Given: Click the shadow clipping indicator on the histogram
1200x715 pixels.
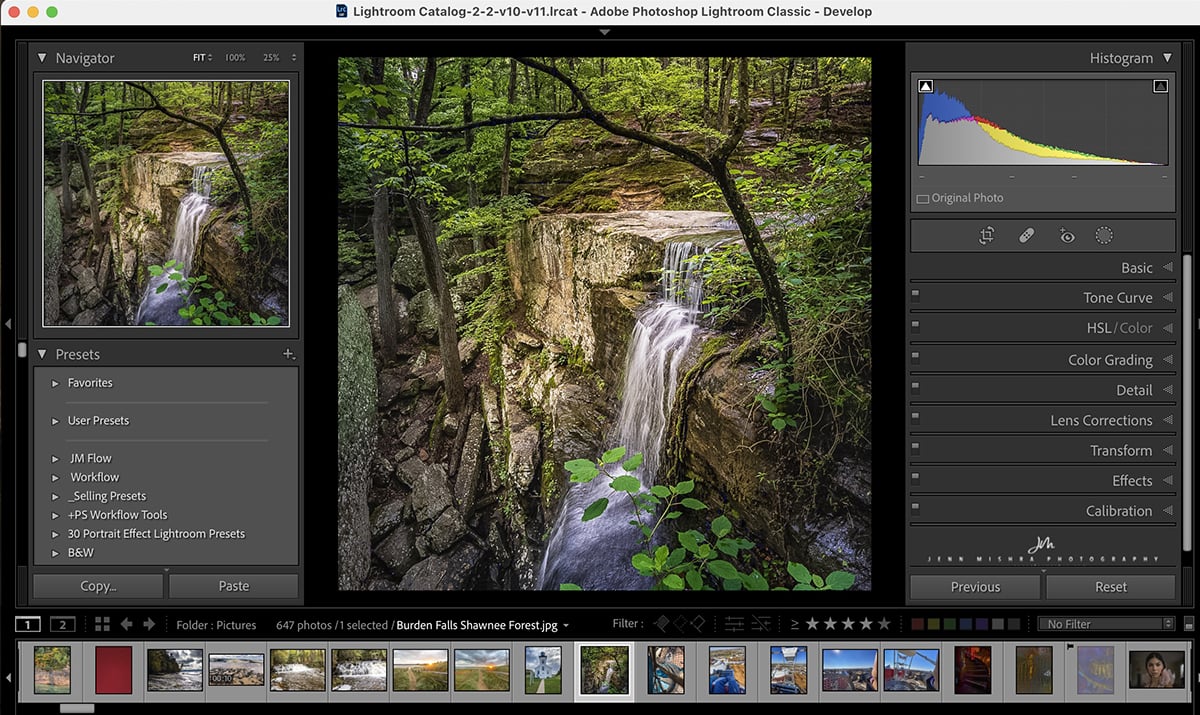Looking at the screenshot, I should point(923,86).
